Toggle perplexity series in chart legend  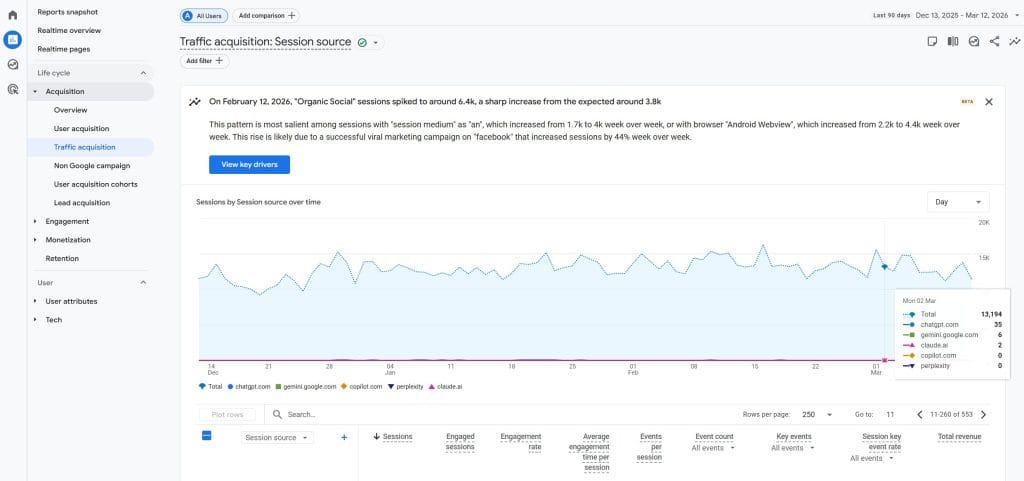[406, 386]
